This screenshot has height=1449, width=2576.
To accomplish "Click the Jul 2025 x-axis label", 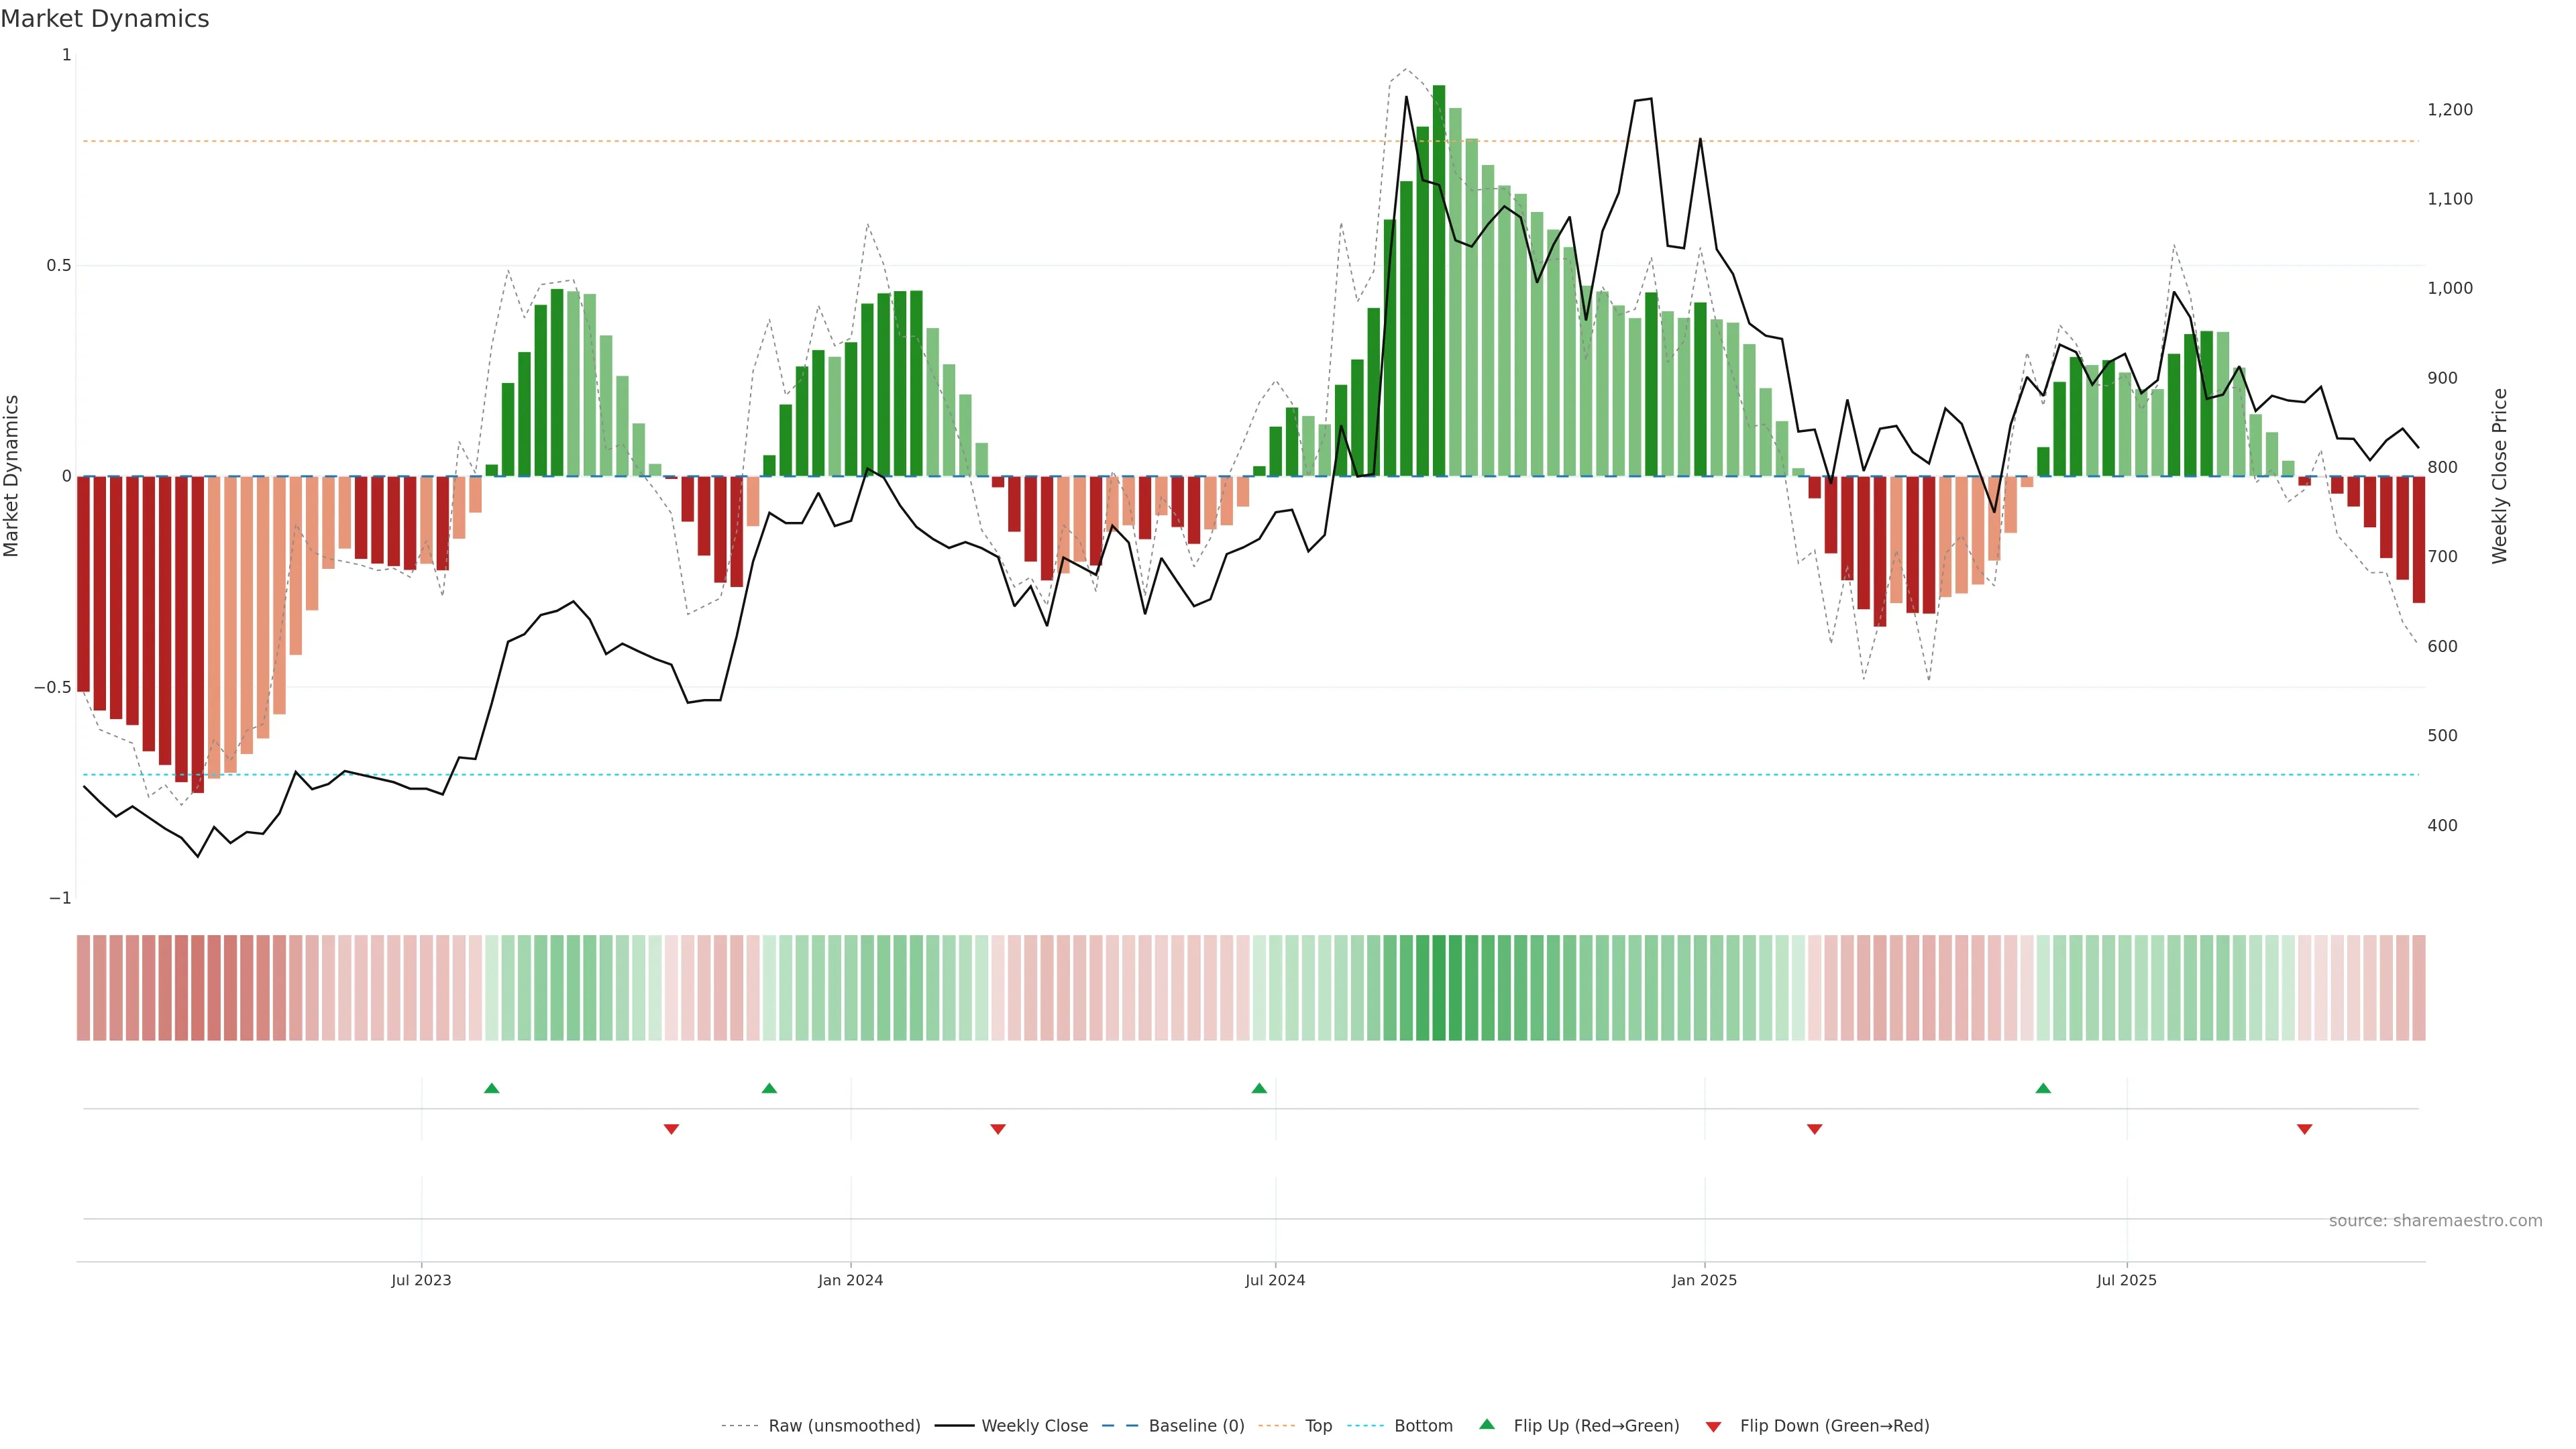I will (x=2126, y=1280).
